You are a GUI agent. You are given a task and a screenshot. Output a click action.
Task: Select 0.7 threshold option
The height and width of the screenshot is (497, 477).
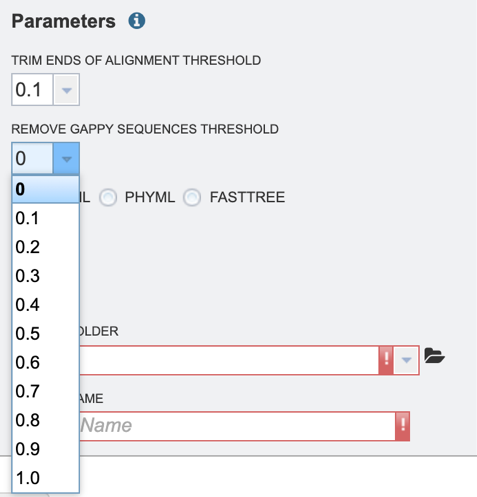pyautogui.click(x=46, y=391)
